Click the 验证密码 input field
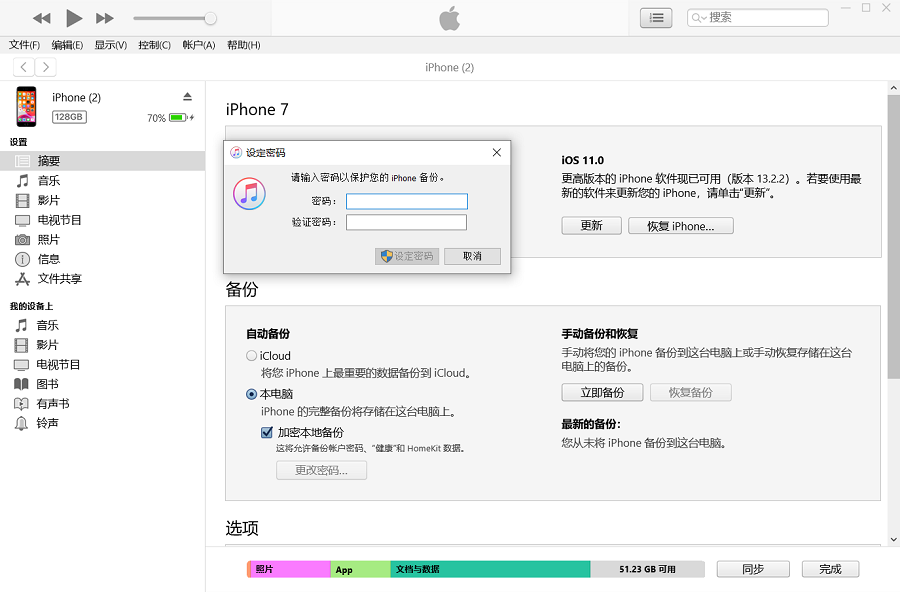Screen dimensions: 900x592 coord(406,222)
